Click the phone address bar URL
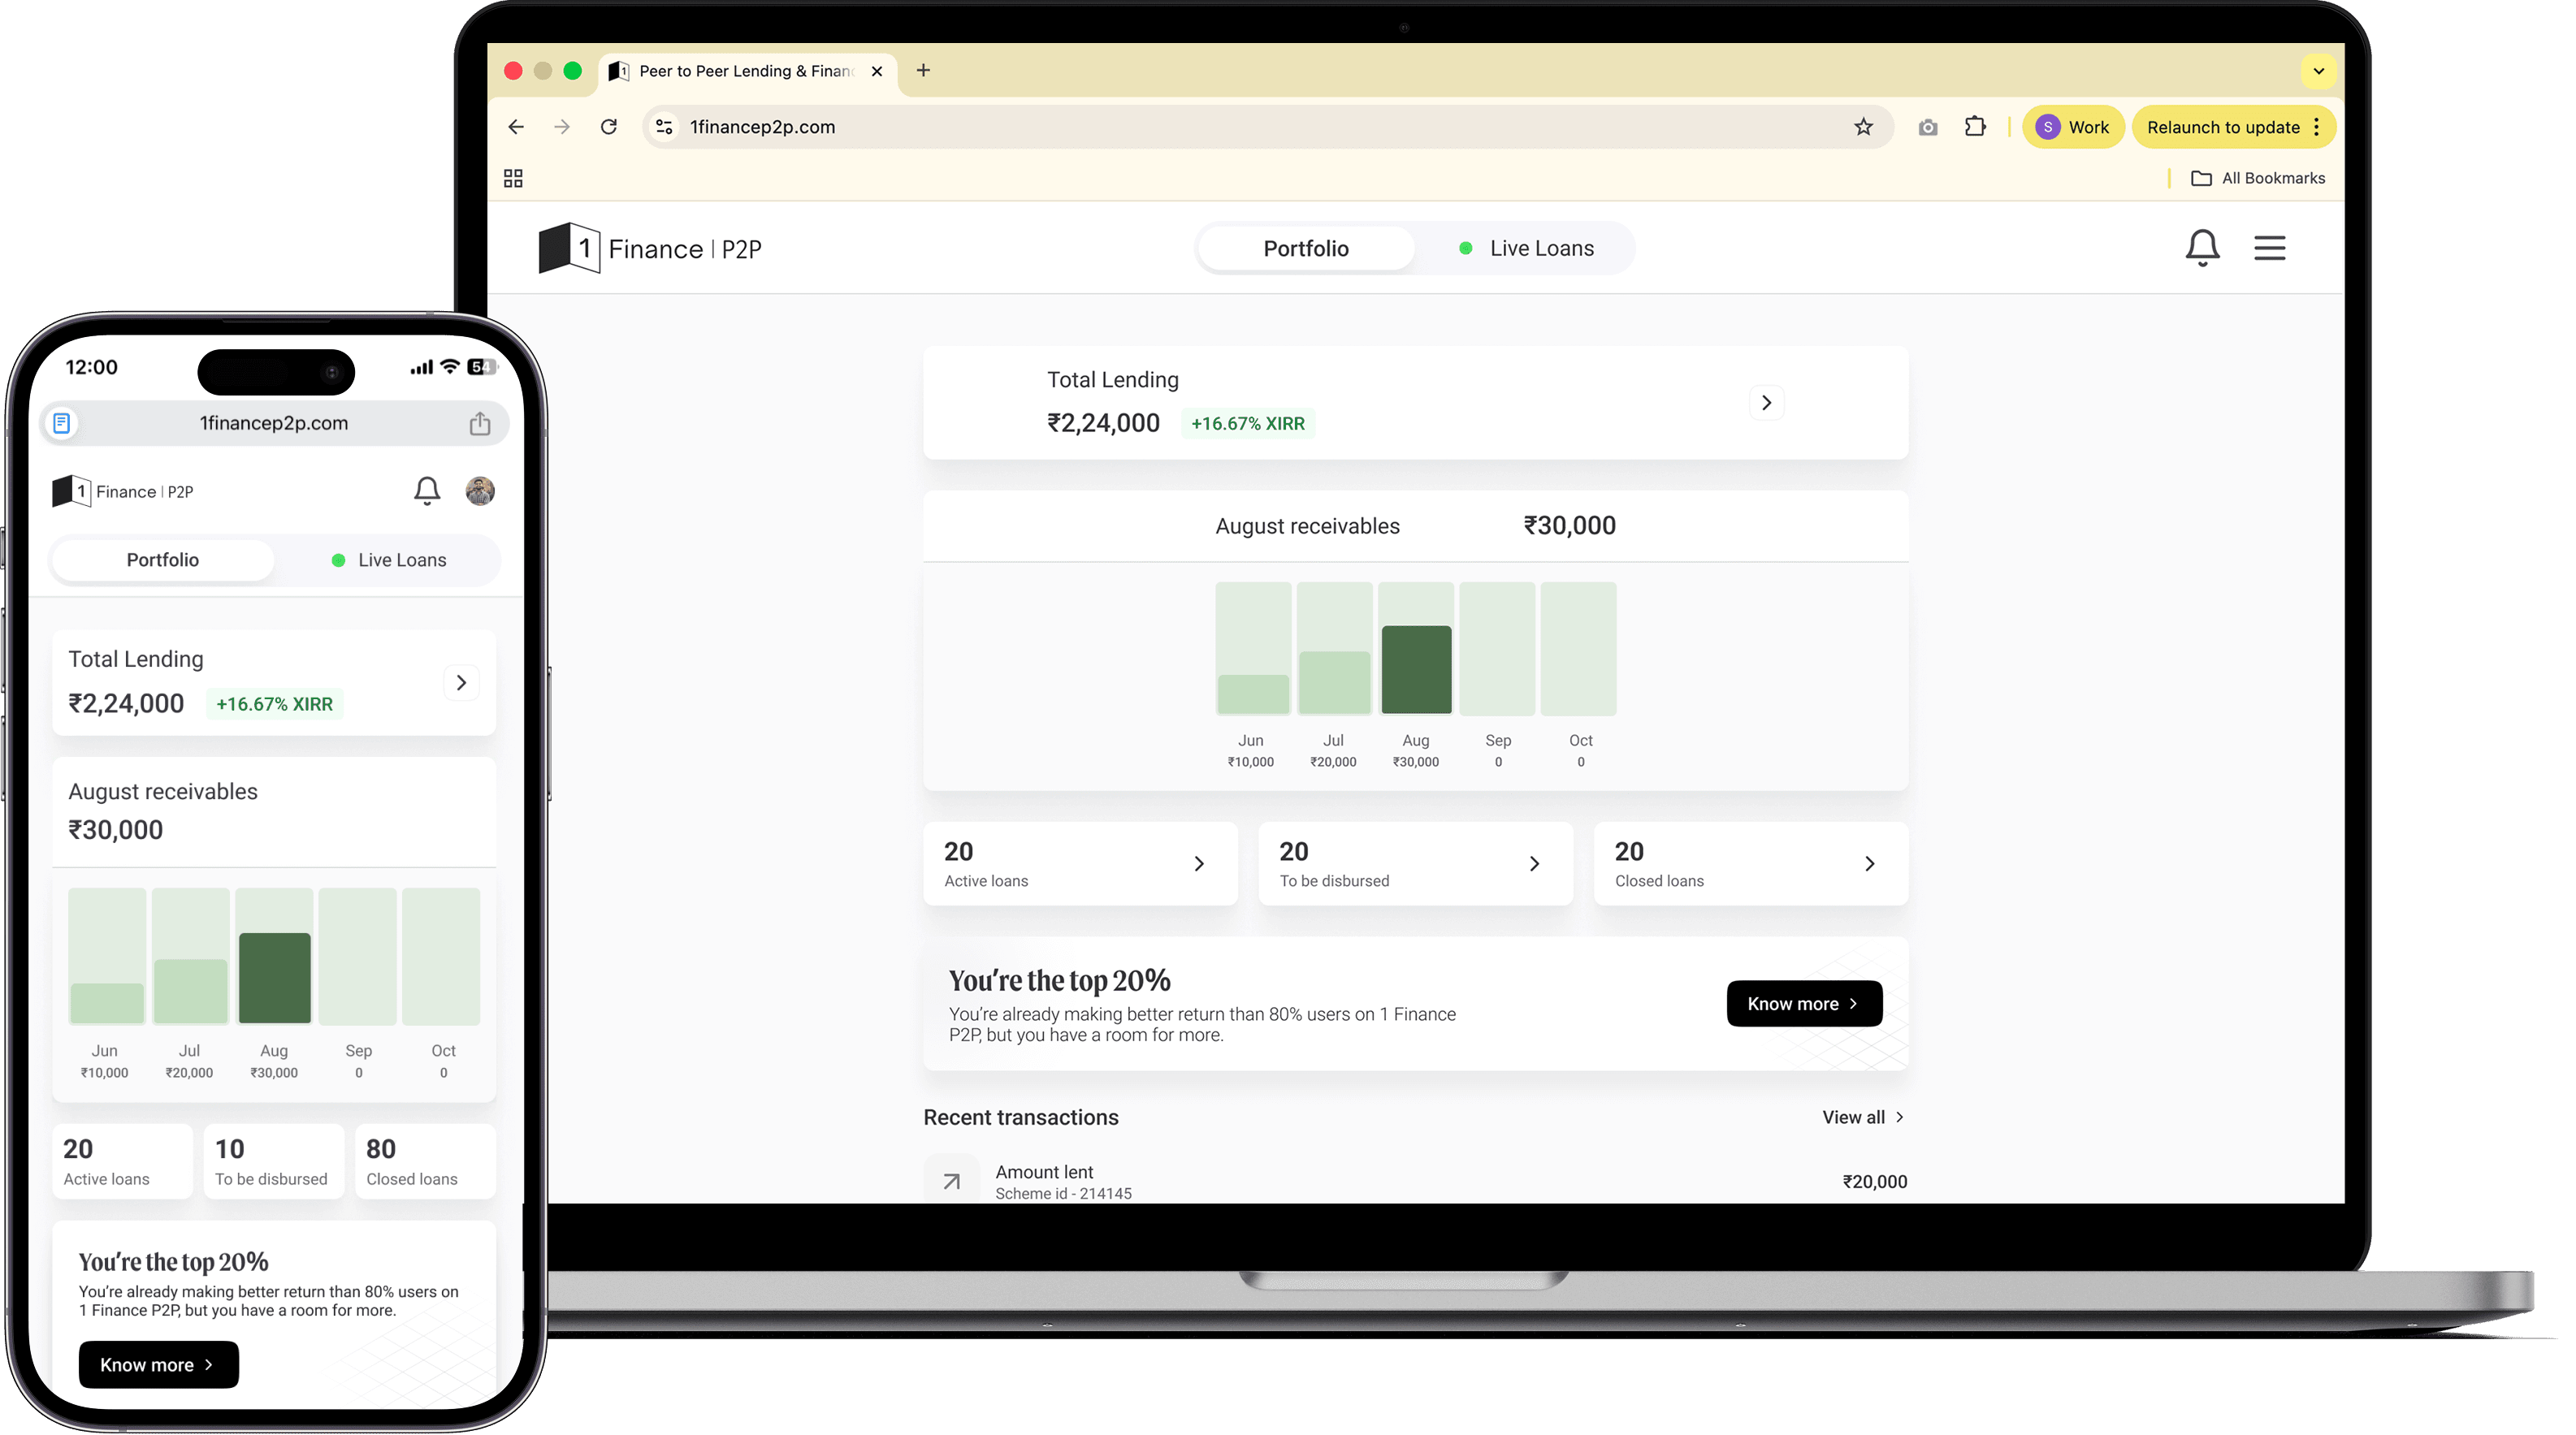The width and height of the screenshot is (2576, 1435). pyautogui.click(x=273, y=423)
